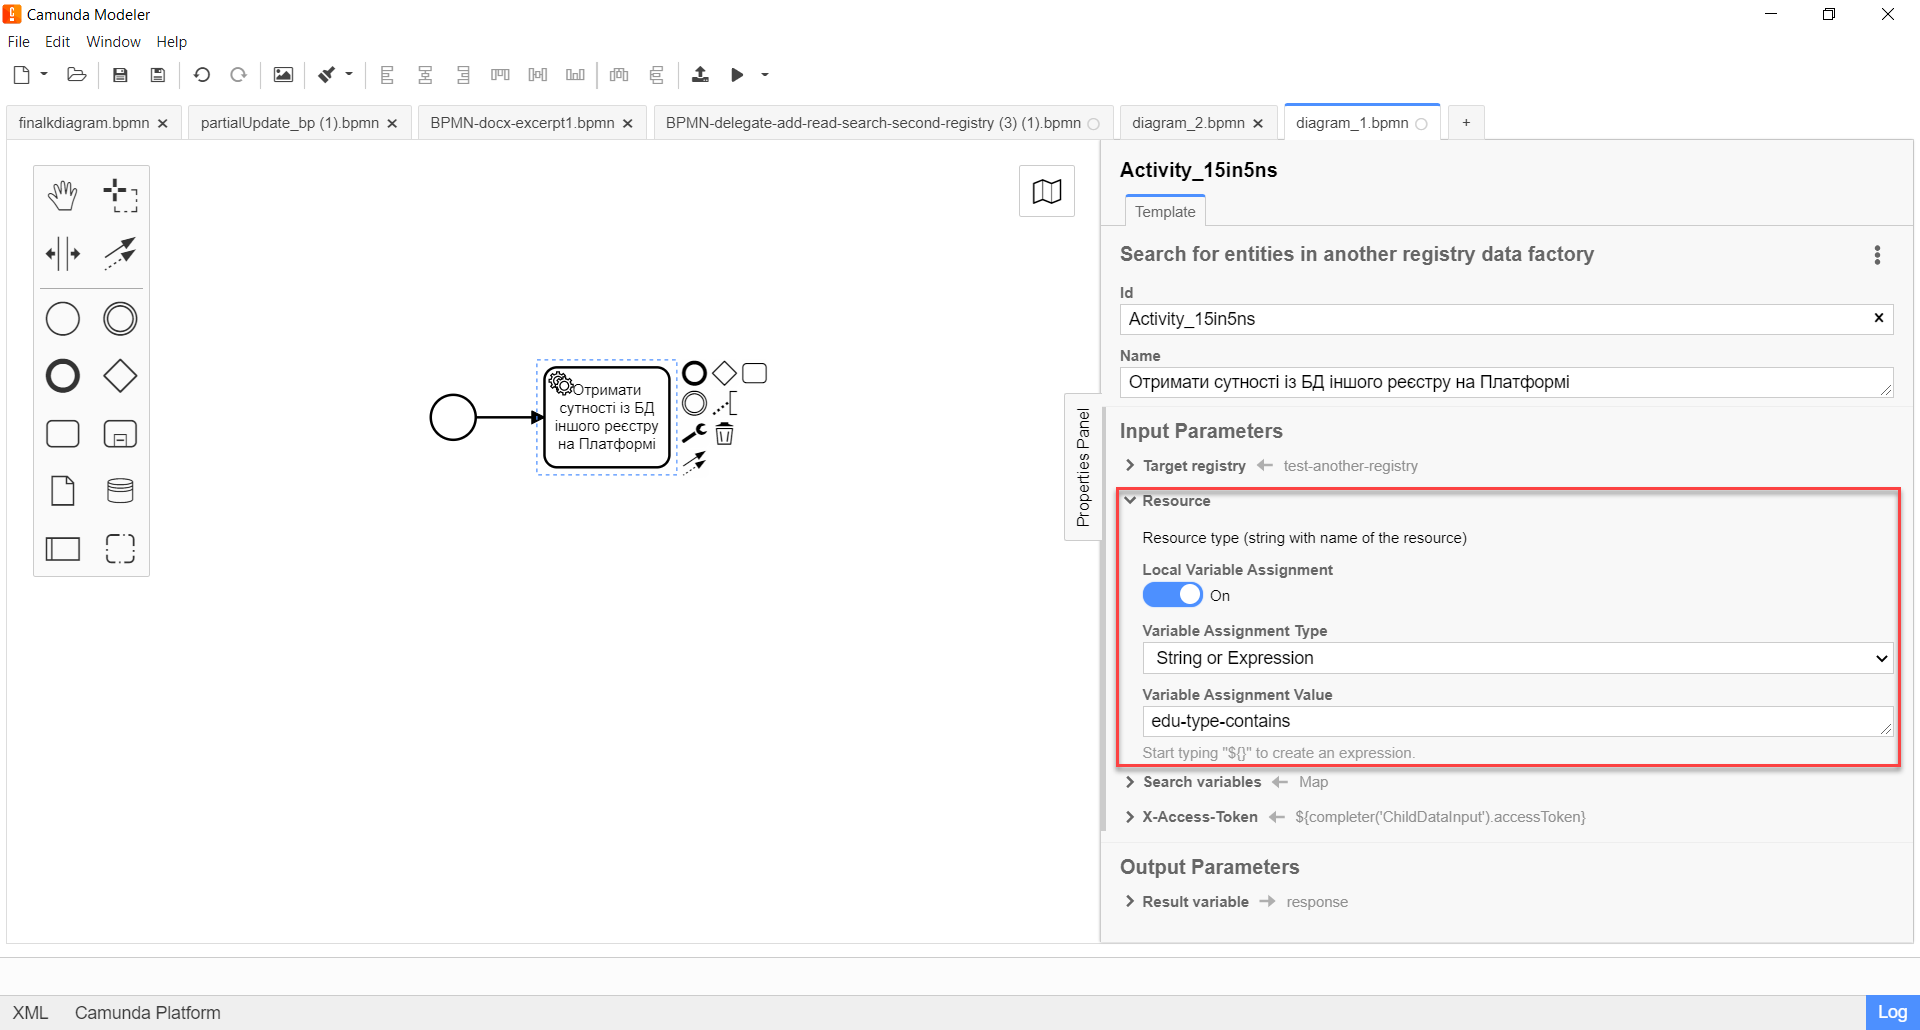Image resolution: width=1920 pixels, height=1030 pixels.
Task: Export diagram as image
Action: [283, 75]
